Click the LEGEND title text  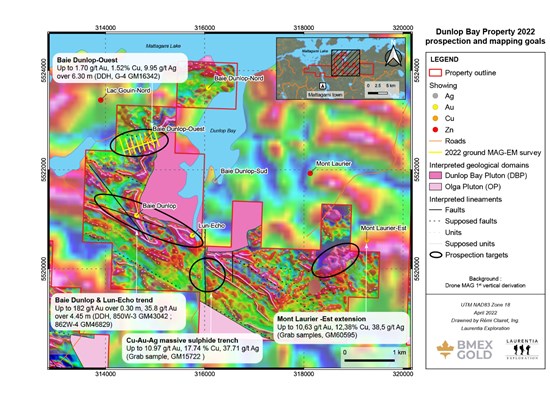(444, 60)
